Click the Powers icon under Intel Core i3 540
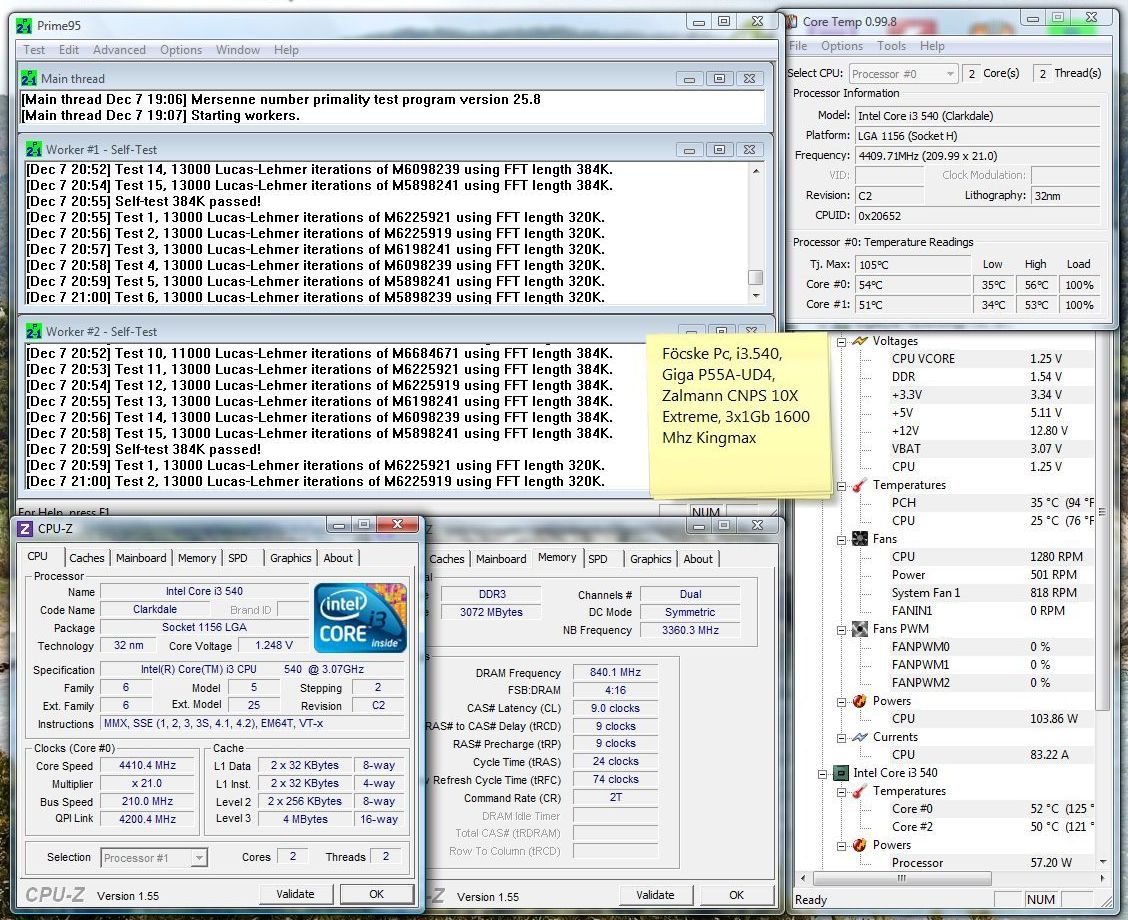The image size is (1128, 920). click(x=860, y=845)
